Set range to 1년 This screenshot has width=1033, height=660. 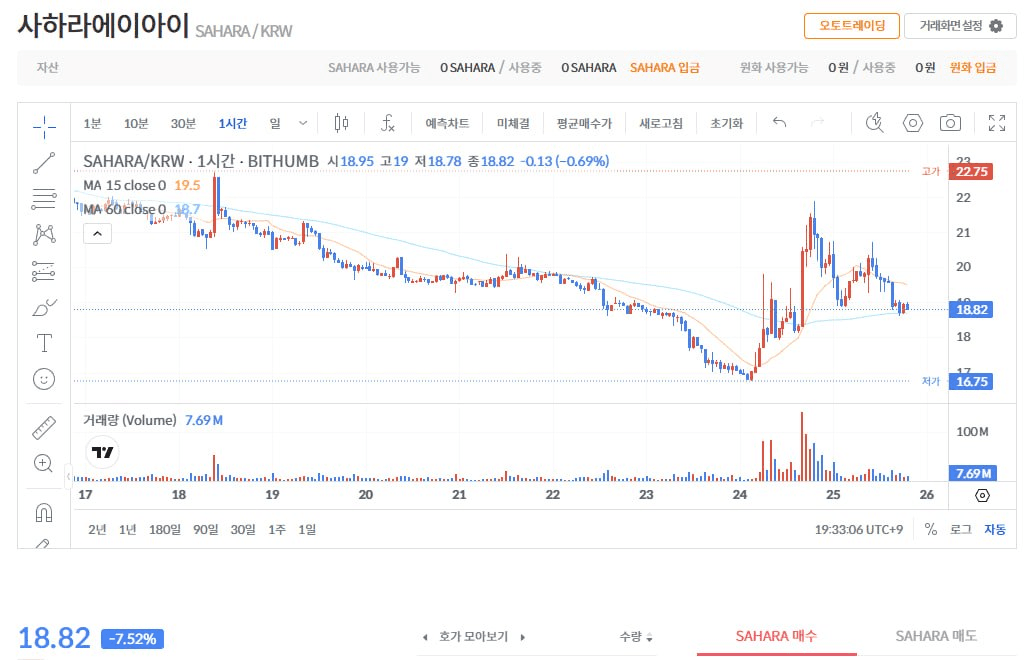pos(128,529)
